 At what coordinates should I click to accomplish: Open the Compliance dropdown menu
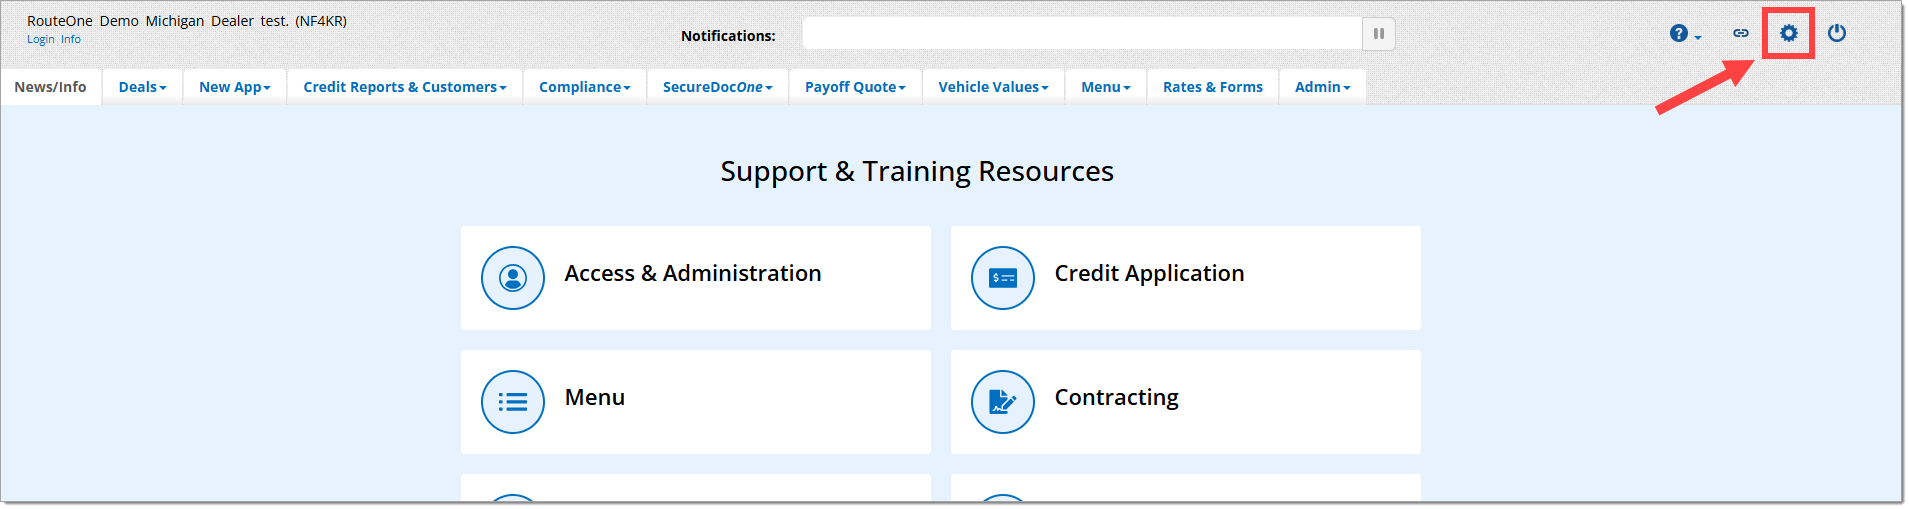click(584, 87)
